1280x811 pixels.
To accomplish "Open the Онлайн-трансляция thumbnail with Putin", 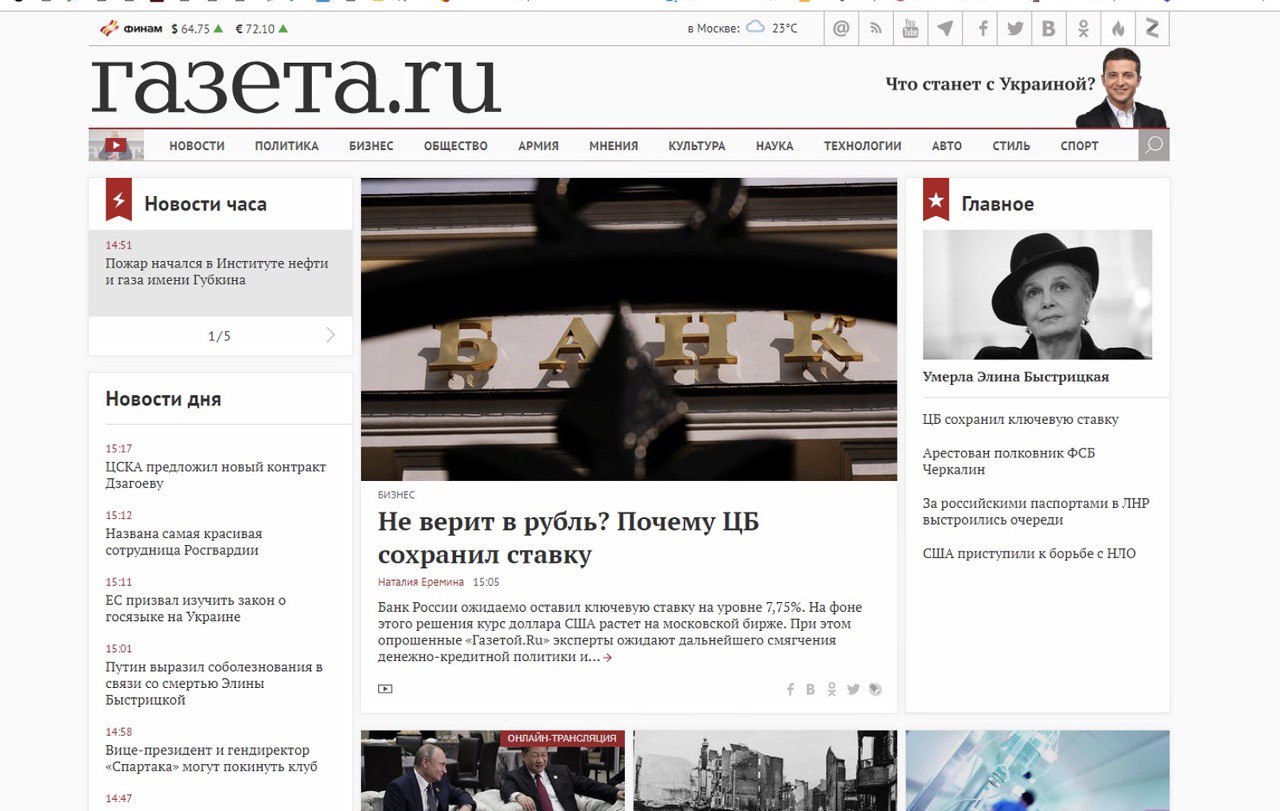I will (x=493, y=771).
